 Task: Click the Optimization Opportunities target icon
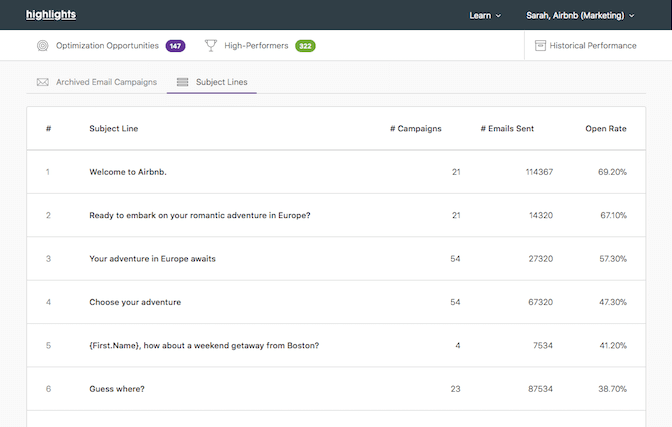point(42,46)
